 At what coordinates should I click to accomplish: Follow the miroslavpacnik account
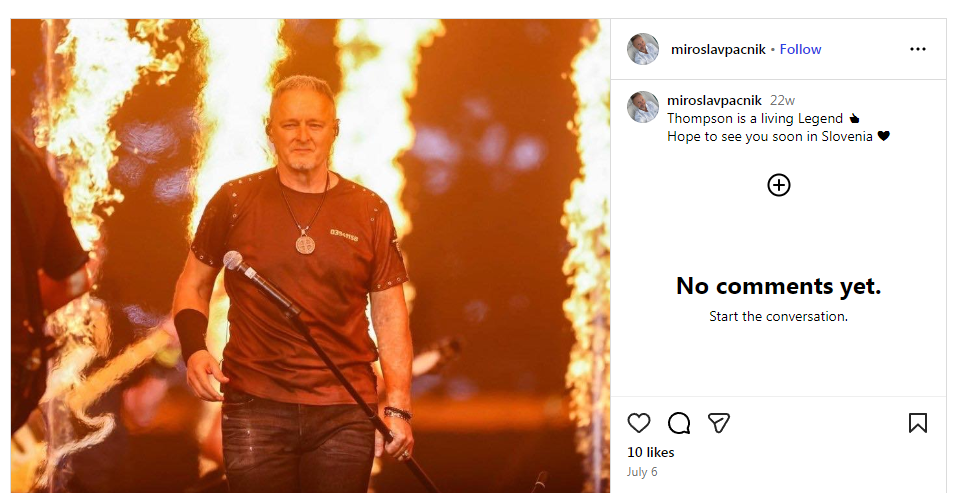800,49
